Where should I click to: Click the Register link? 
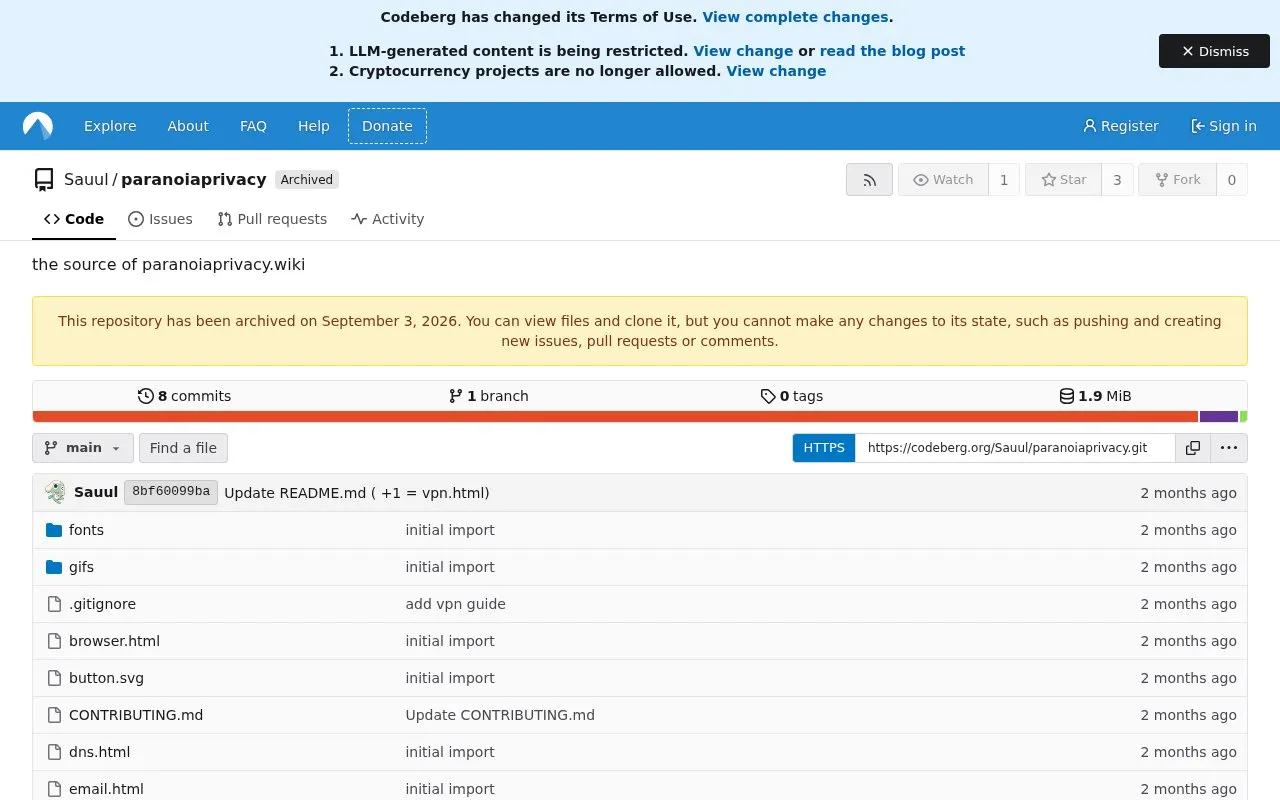coord(1121,126)
